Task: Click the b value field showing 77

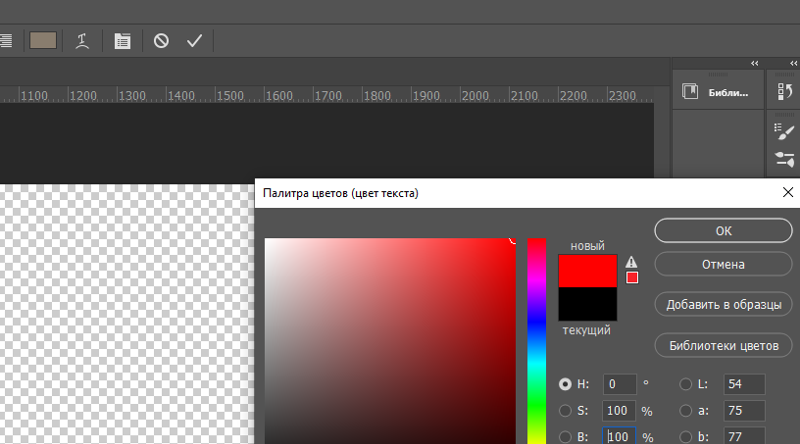Action: point(744,436)
